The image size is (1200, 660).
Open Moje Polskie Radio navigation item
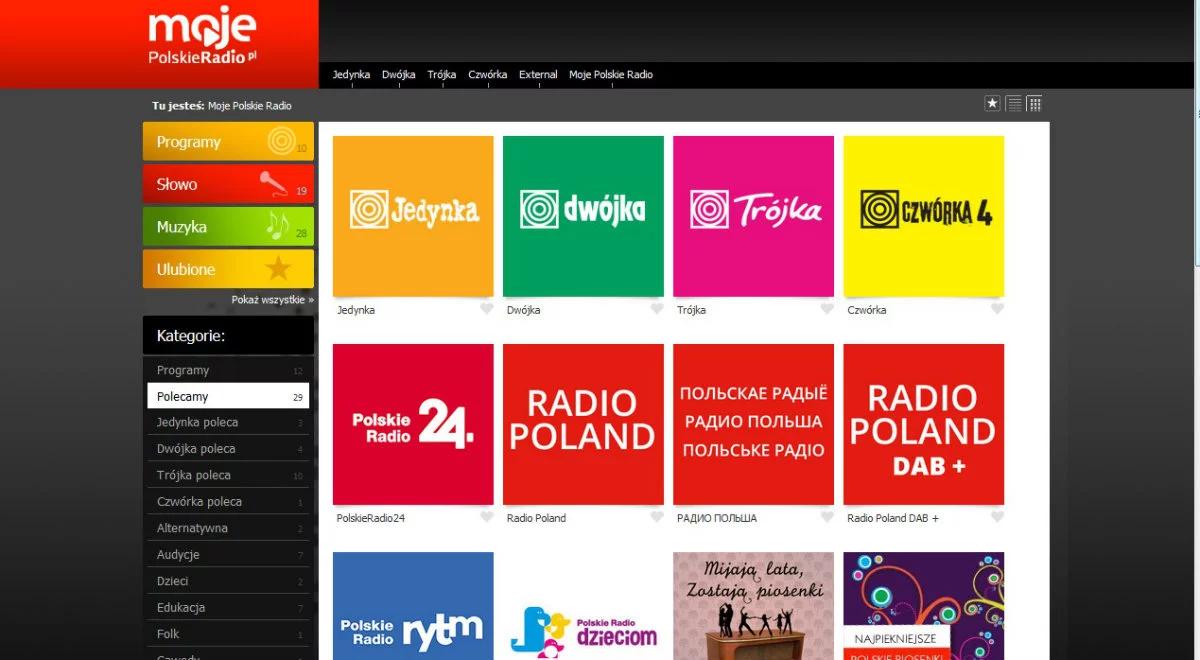coord(611,75)
